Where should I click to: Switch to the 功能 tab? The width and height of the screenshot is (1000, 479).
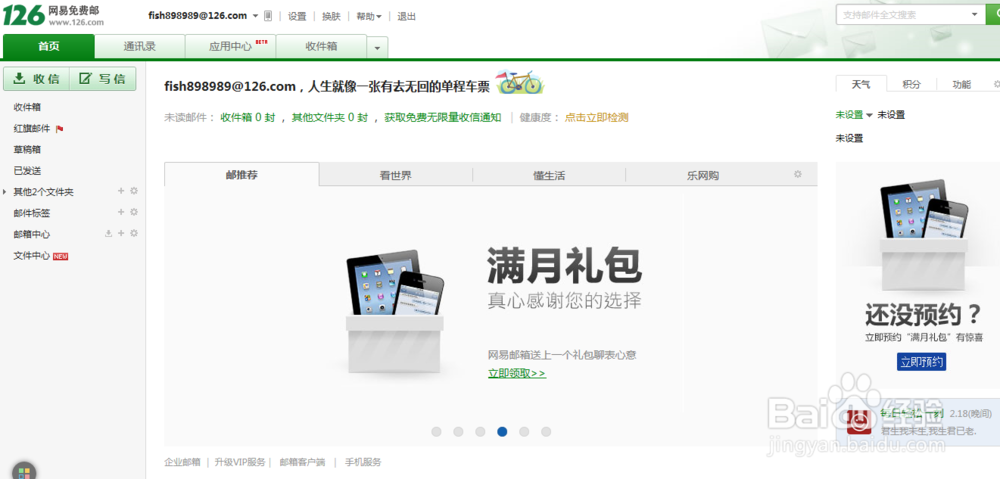pos(962,84)
